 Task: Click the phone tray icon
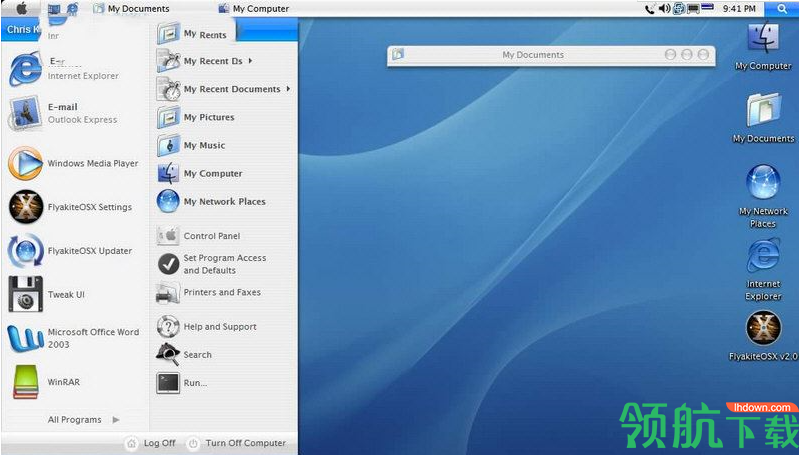(x=650, y=9)
